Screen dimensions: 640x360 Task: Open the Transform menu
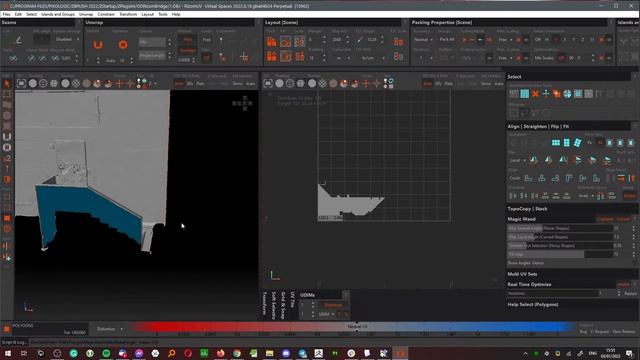coord(128,14)
